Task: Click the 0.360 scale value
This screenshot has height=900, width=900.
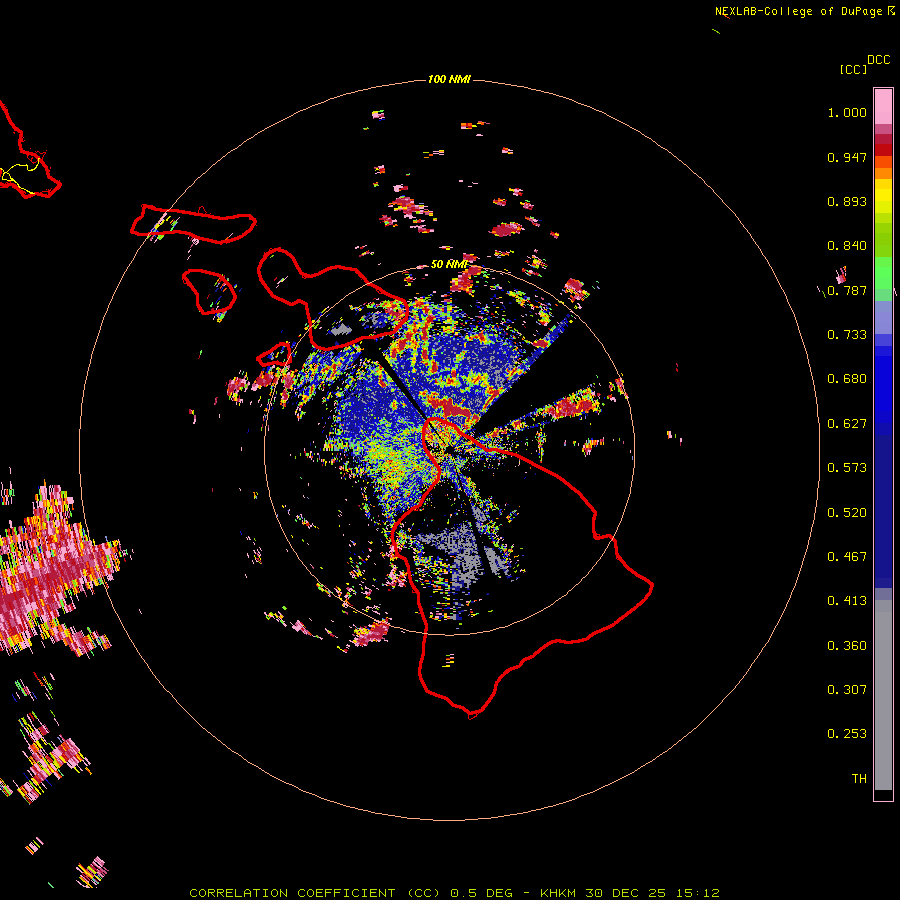Action: coord(847,646)
